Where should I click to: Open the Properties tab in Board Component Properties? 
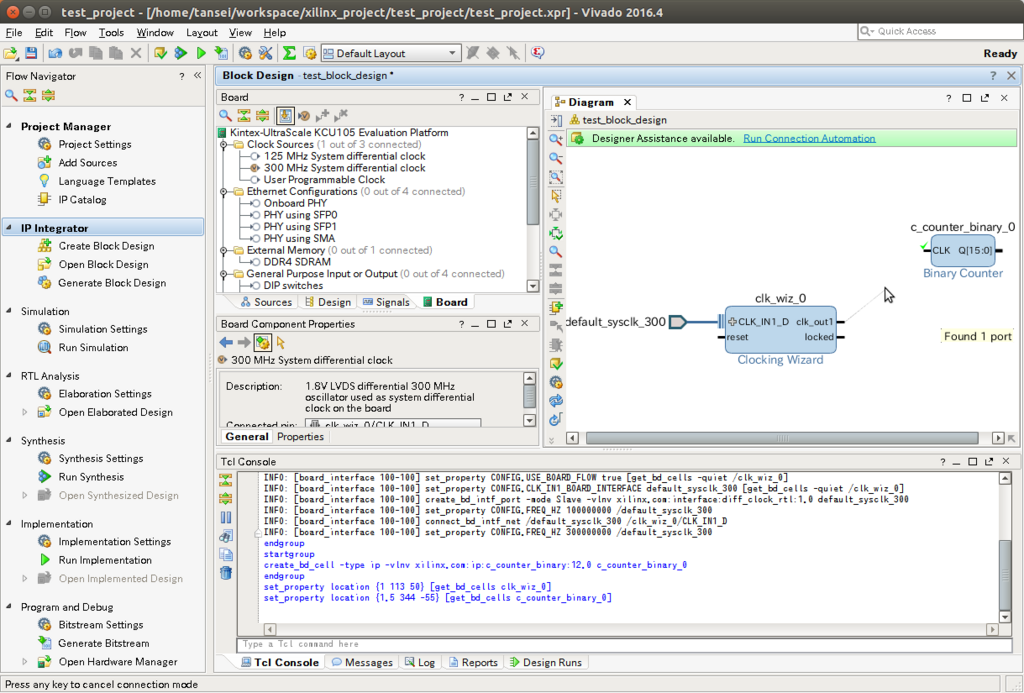pos(300,437)
